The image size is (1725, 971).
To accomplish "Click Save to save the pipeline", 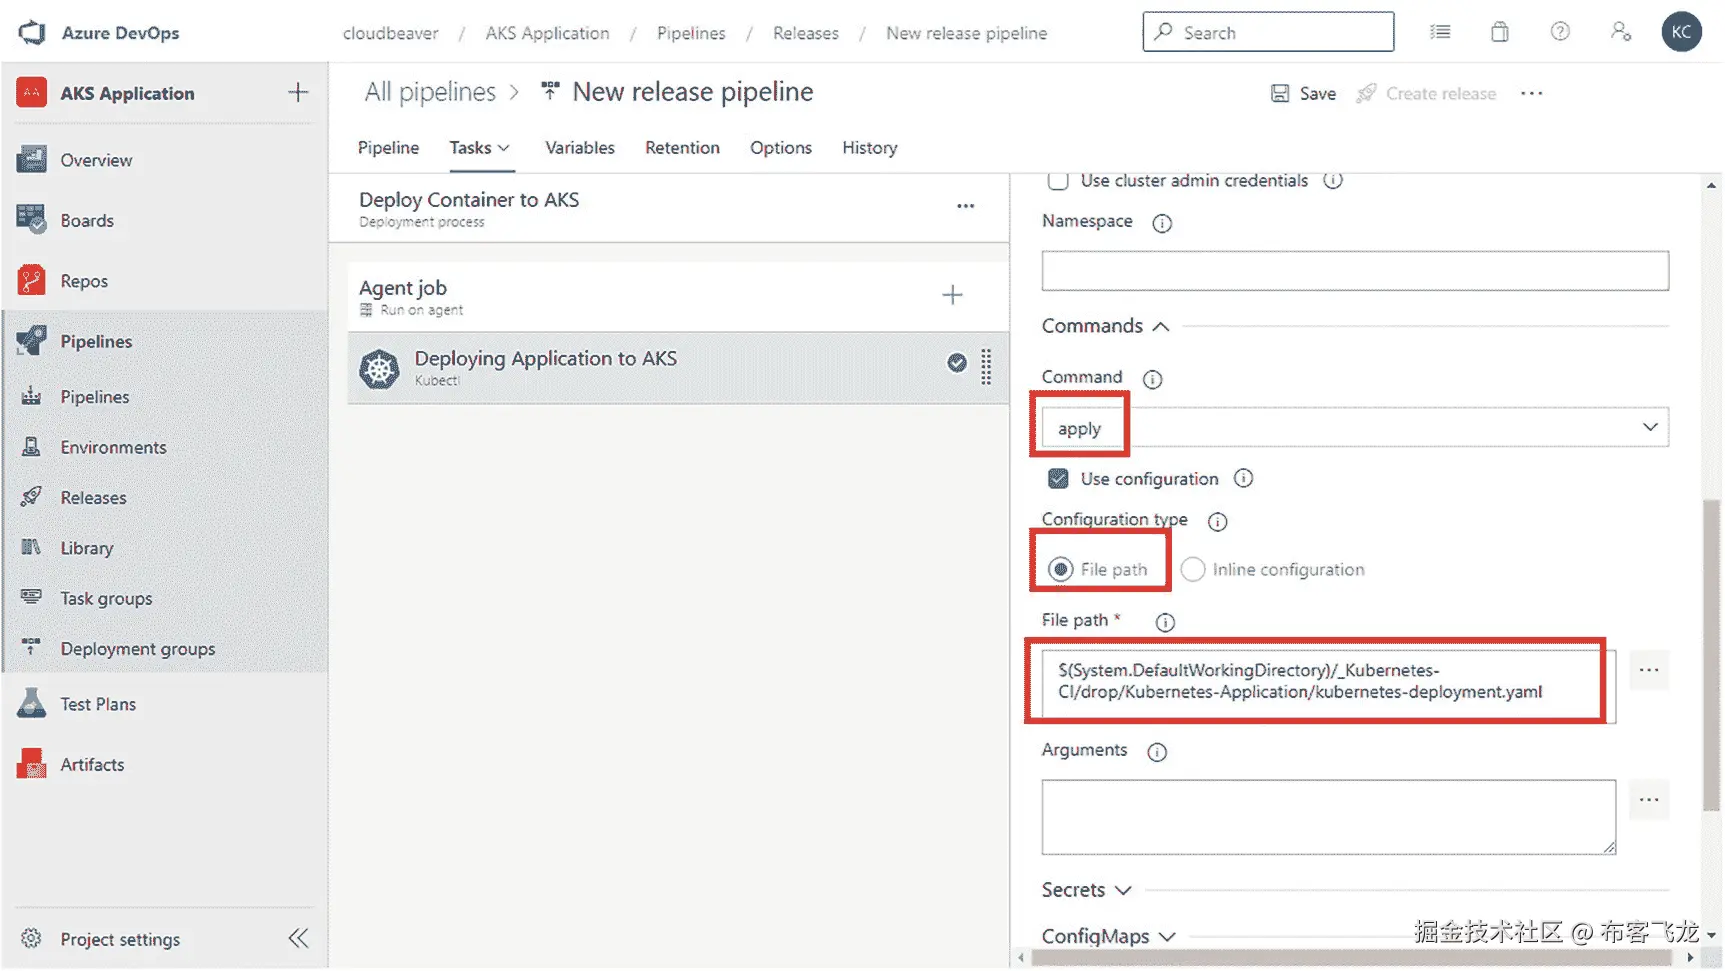I will [1303, 93].
